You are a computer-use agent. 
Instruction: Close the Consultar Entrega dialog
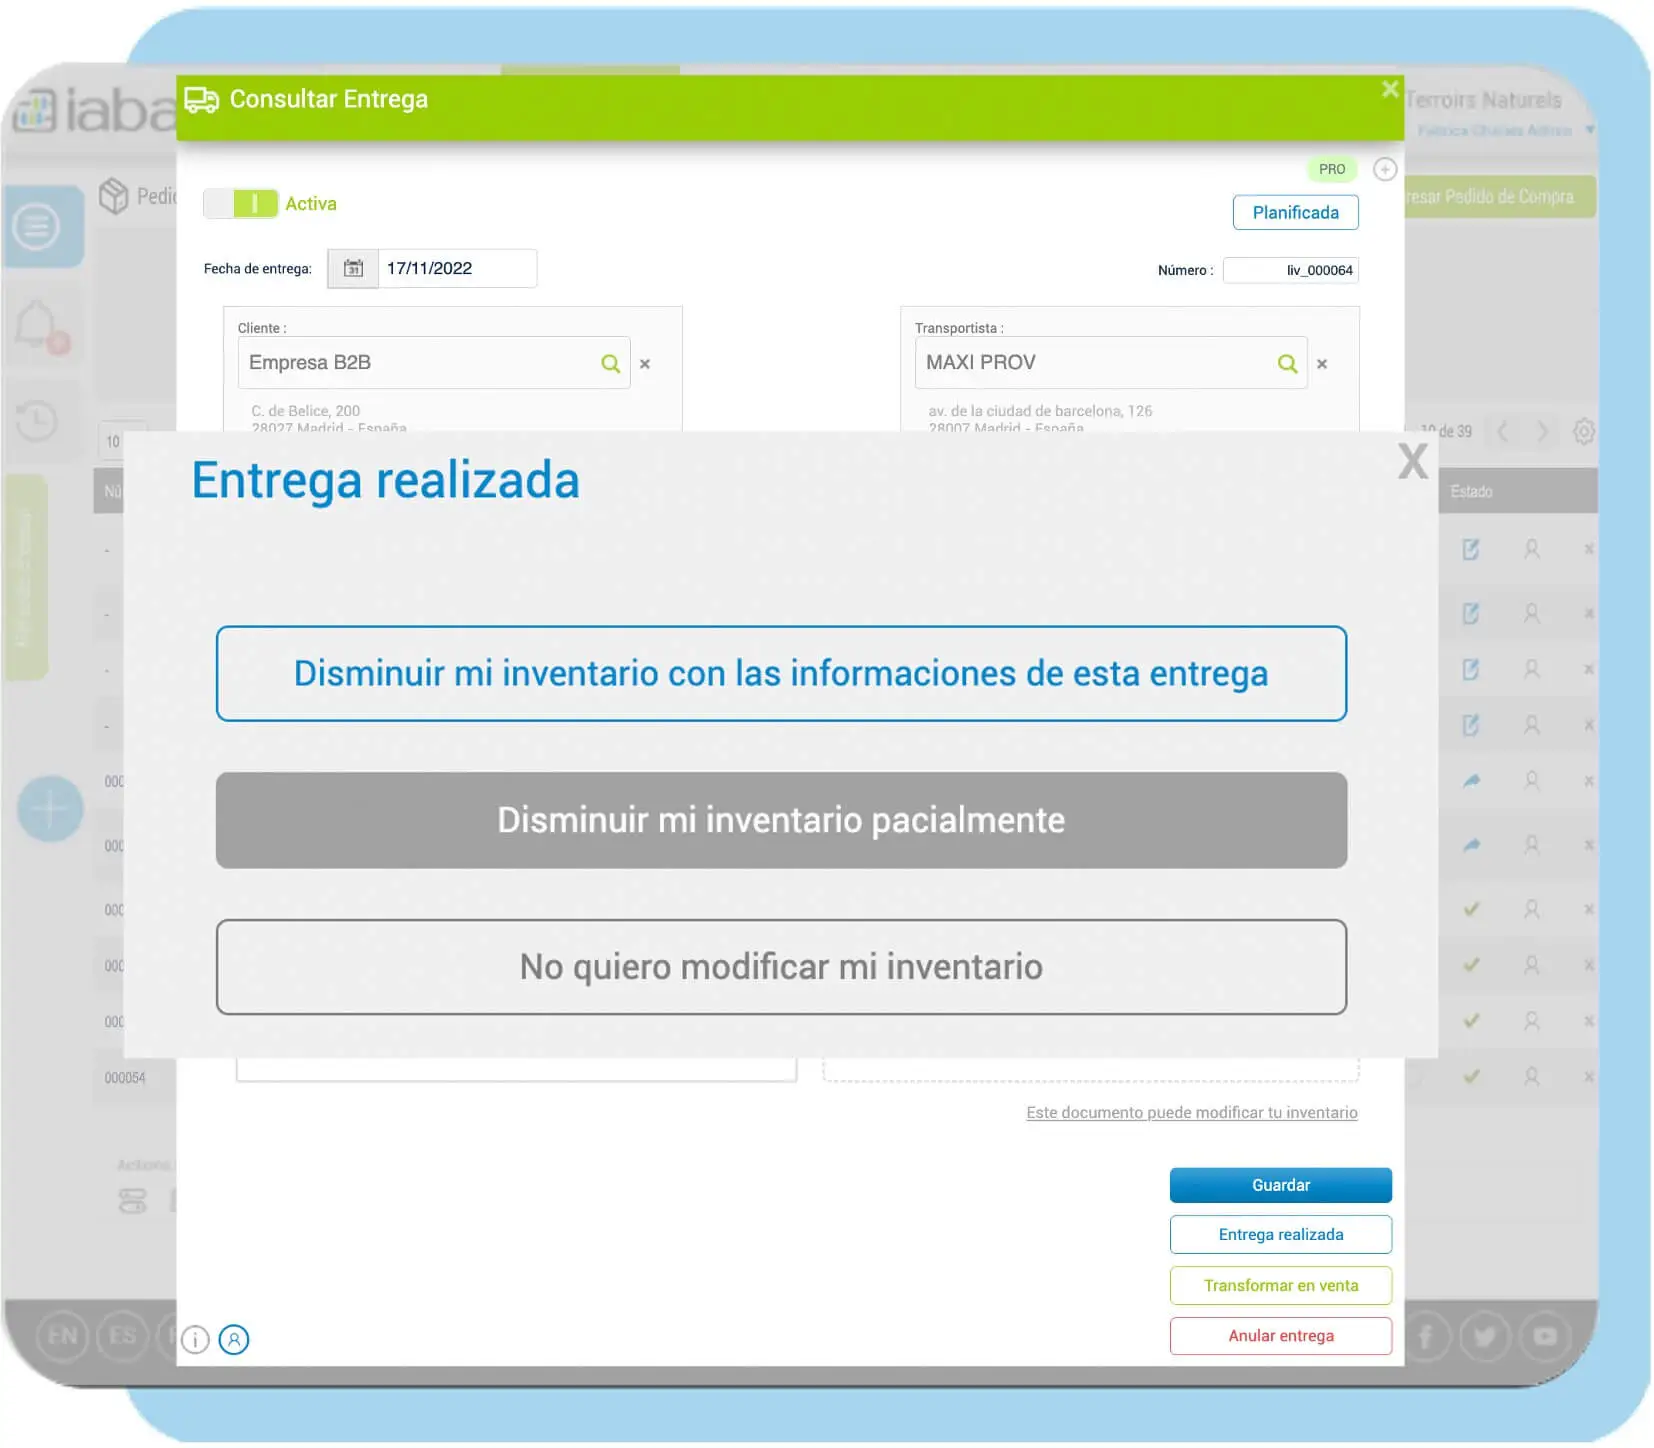1390,89
